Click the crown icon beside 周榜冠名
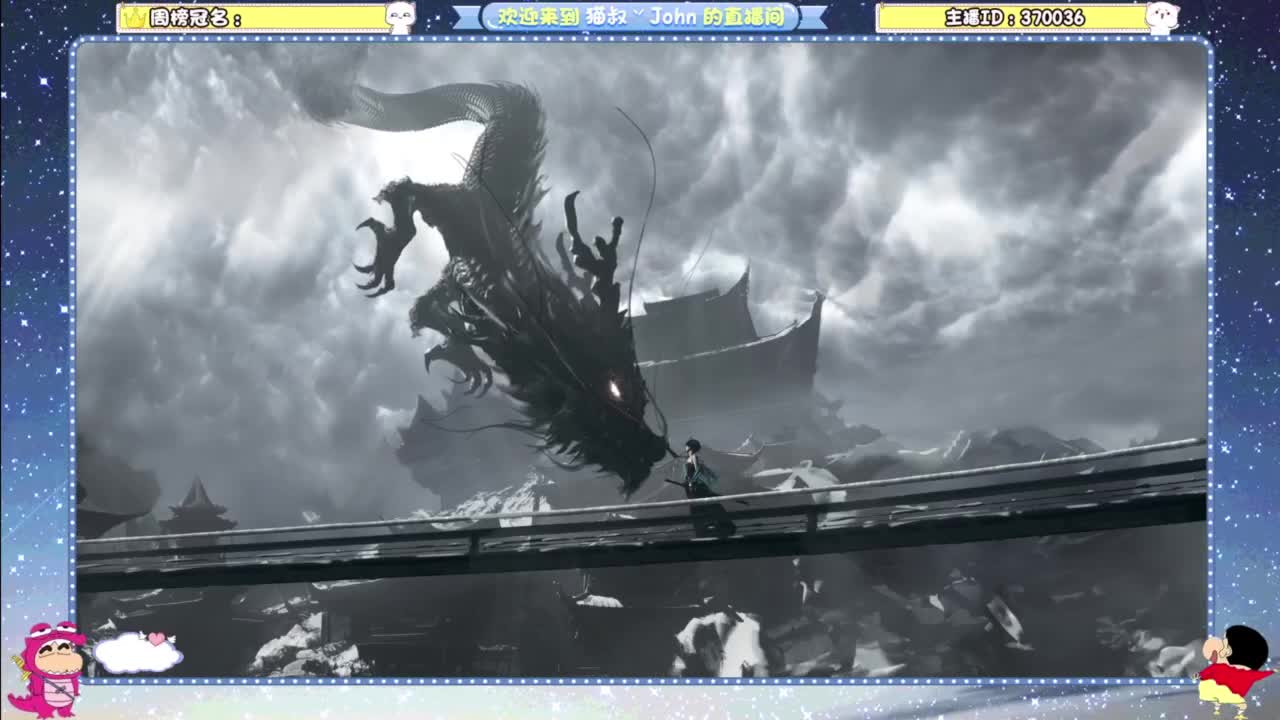The height and width of the screenshot is (720, 1280). pos(134,17)
